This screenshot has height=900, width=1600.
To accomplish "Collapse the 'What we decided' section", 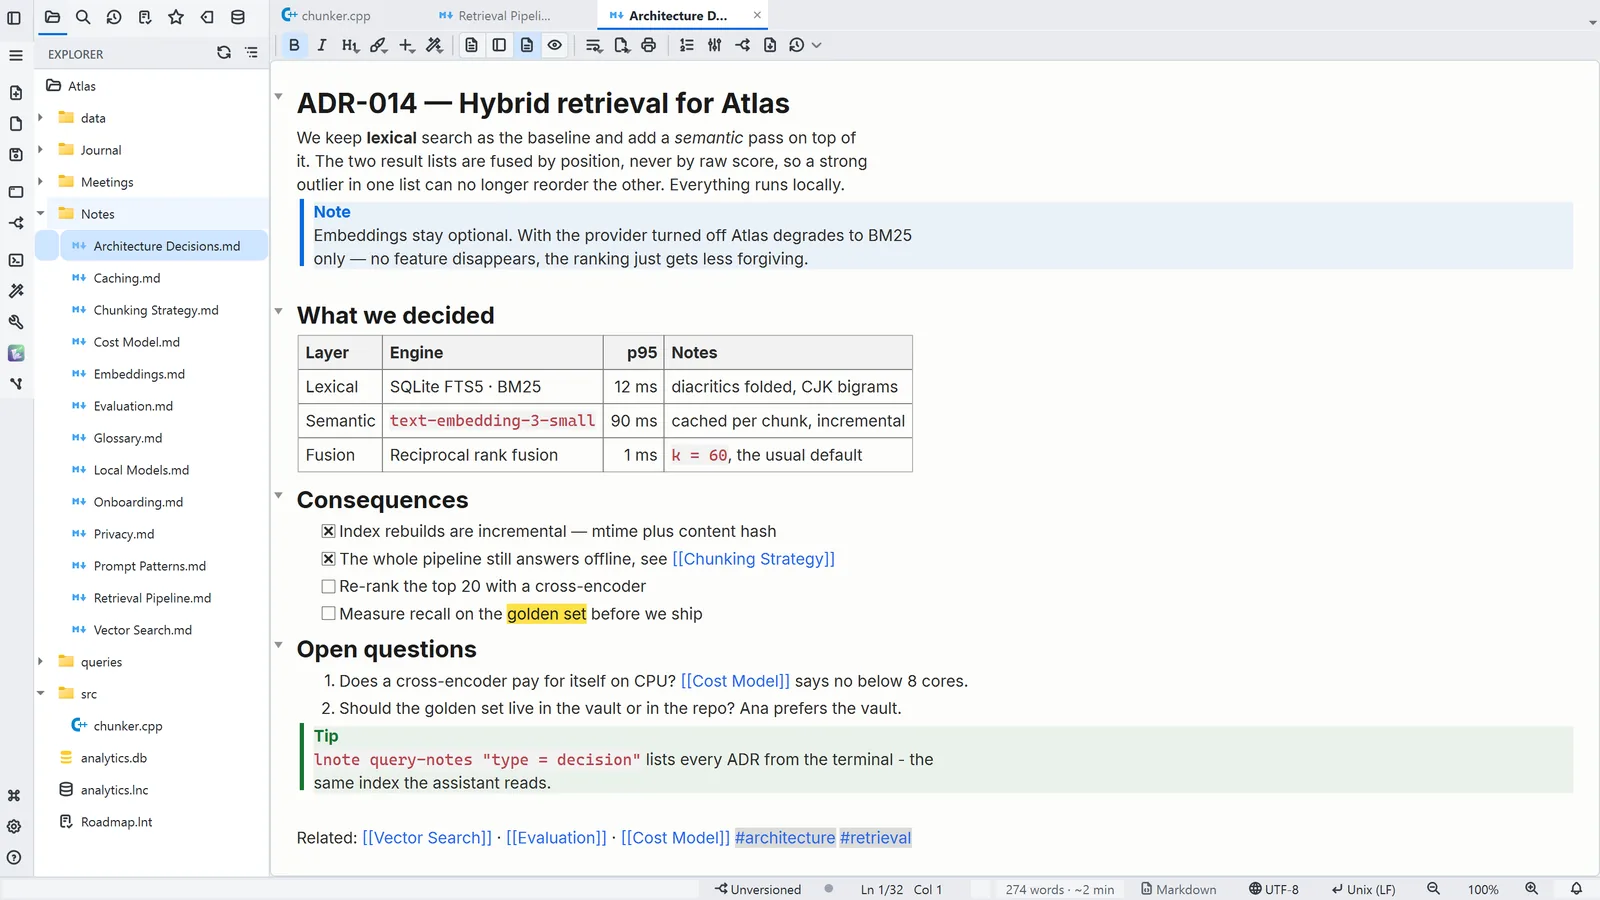I will click(279, 311).
